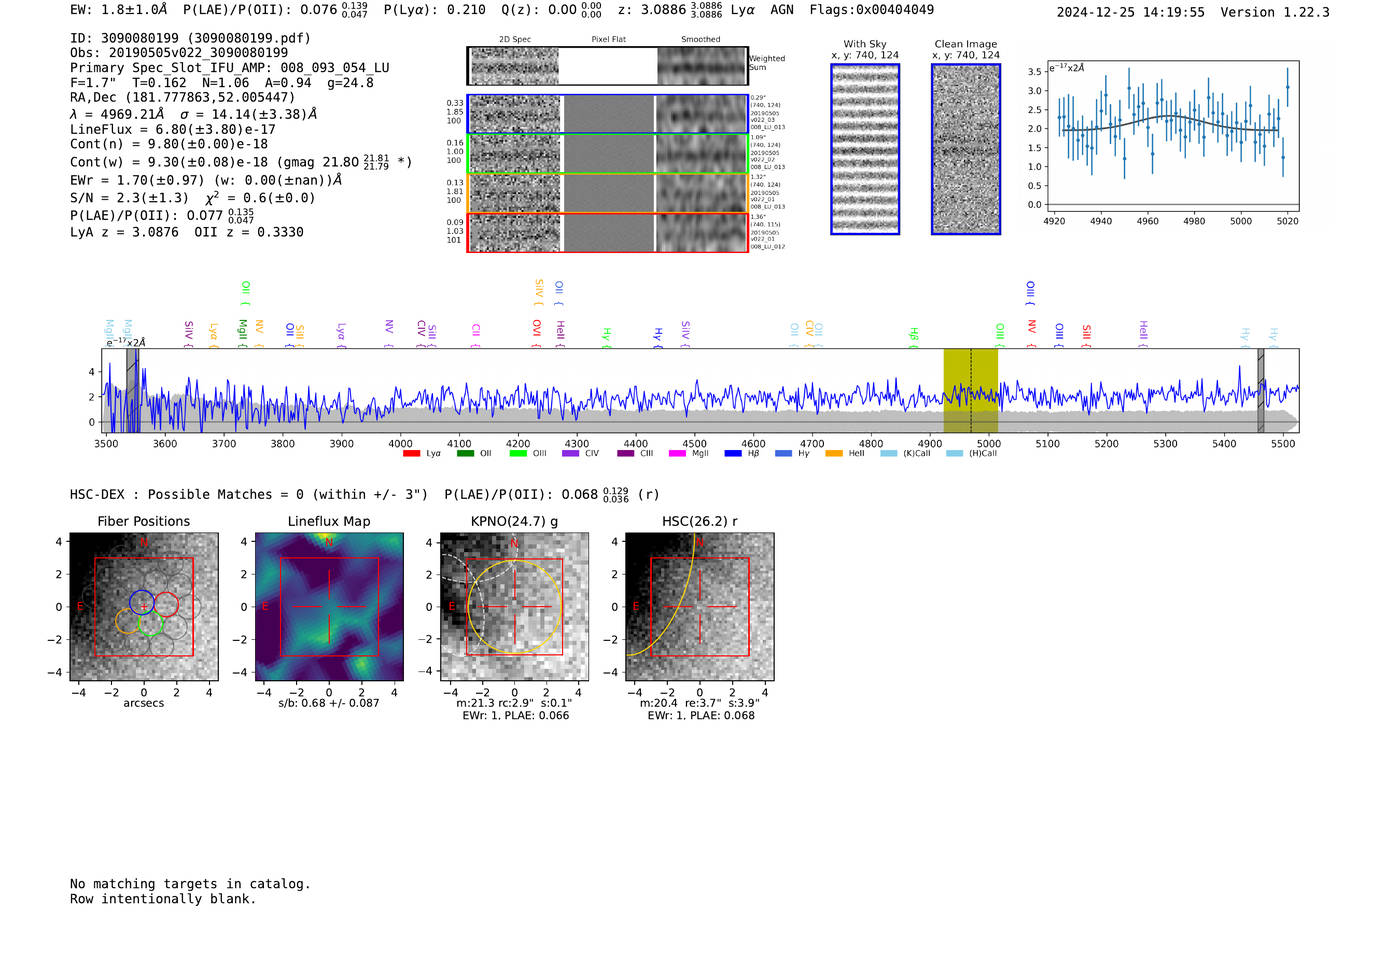Select the red-bordered fiber spectrum row

(607, 232)
